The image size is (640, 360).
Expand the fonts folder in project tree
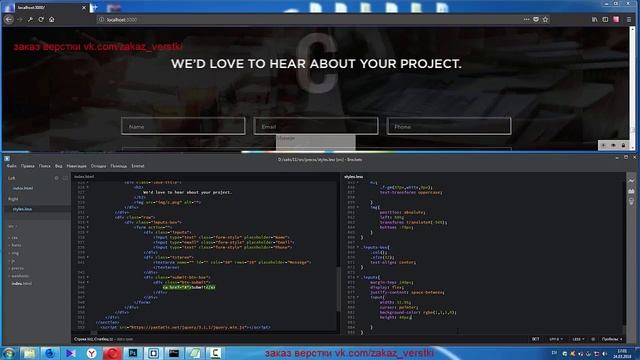(16, 245)
